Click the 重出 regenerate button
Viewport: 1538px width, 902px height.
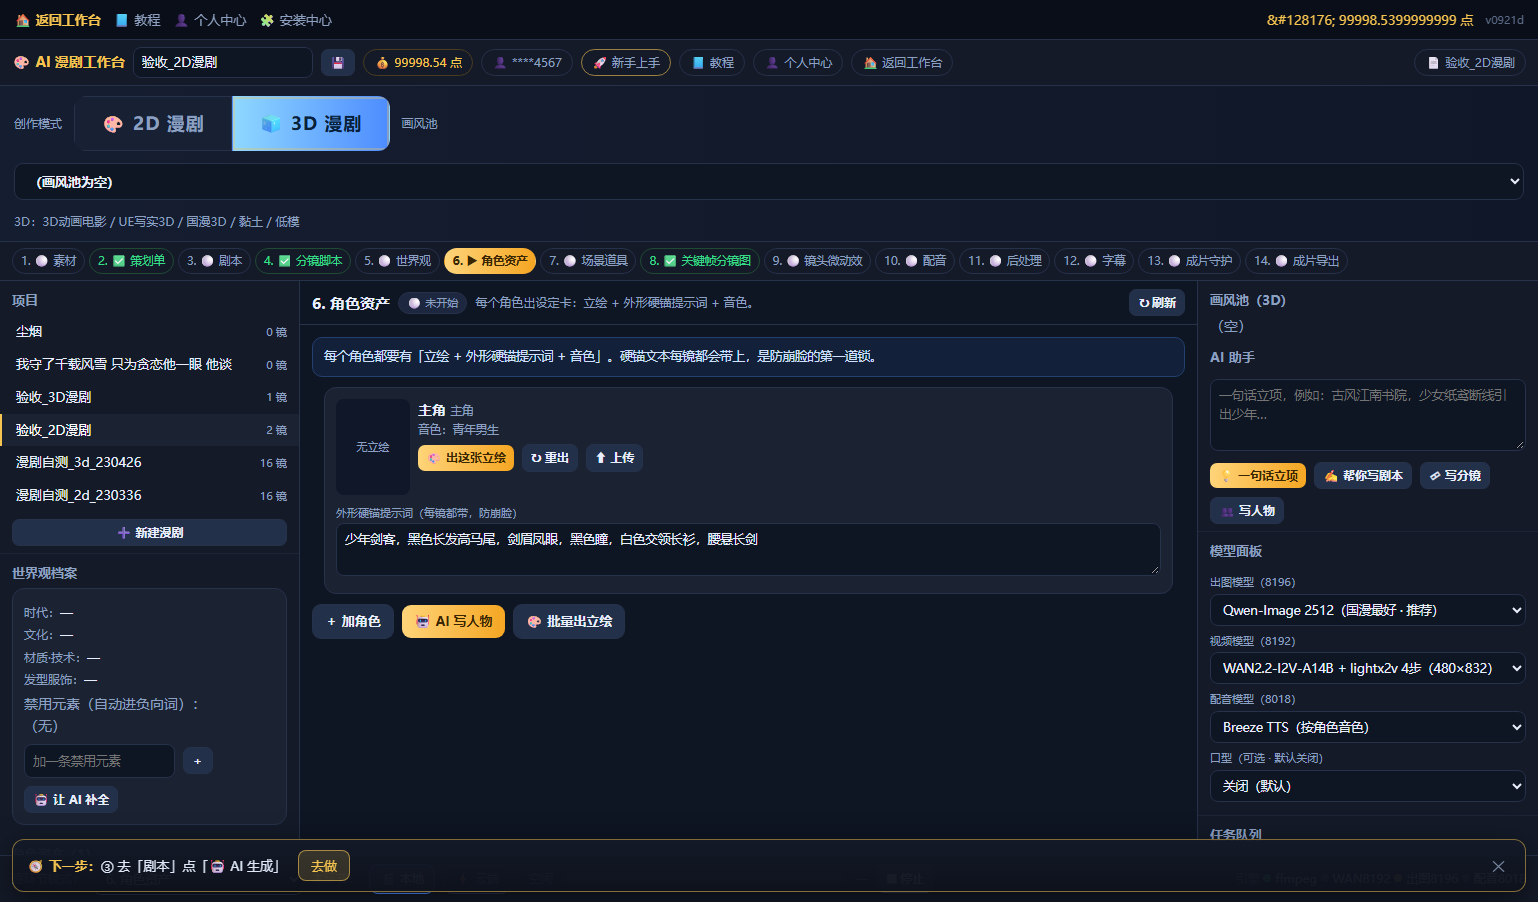coord(550,458)
